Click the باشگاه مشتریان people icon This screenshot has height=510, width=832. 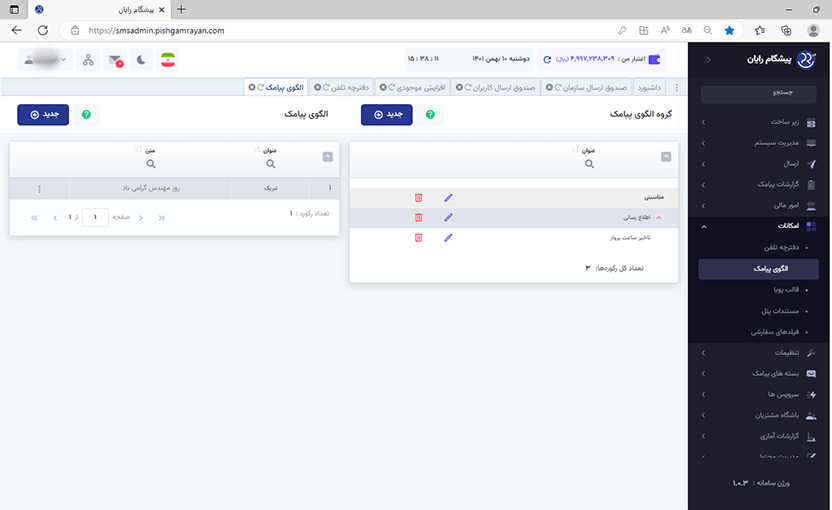coord(811,416)
